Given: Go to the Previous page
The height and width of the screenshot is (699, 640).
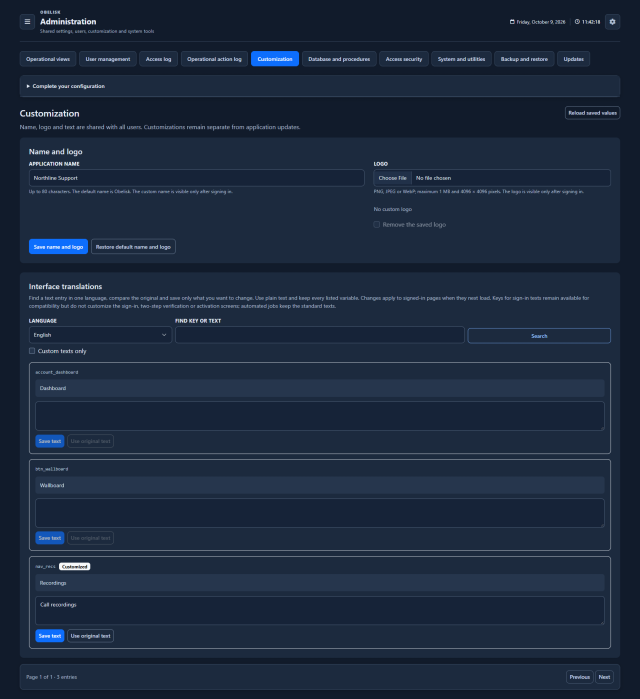Looking at the screenshot, I should click(579, 677).
